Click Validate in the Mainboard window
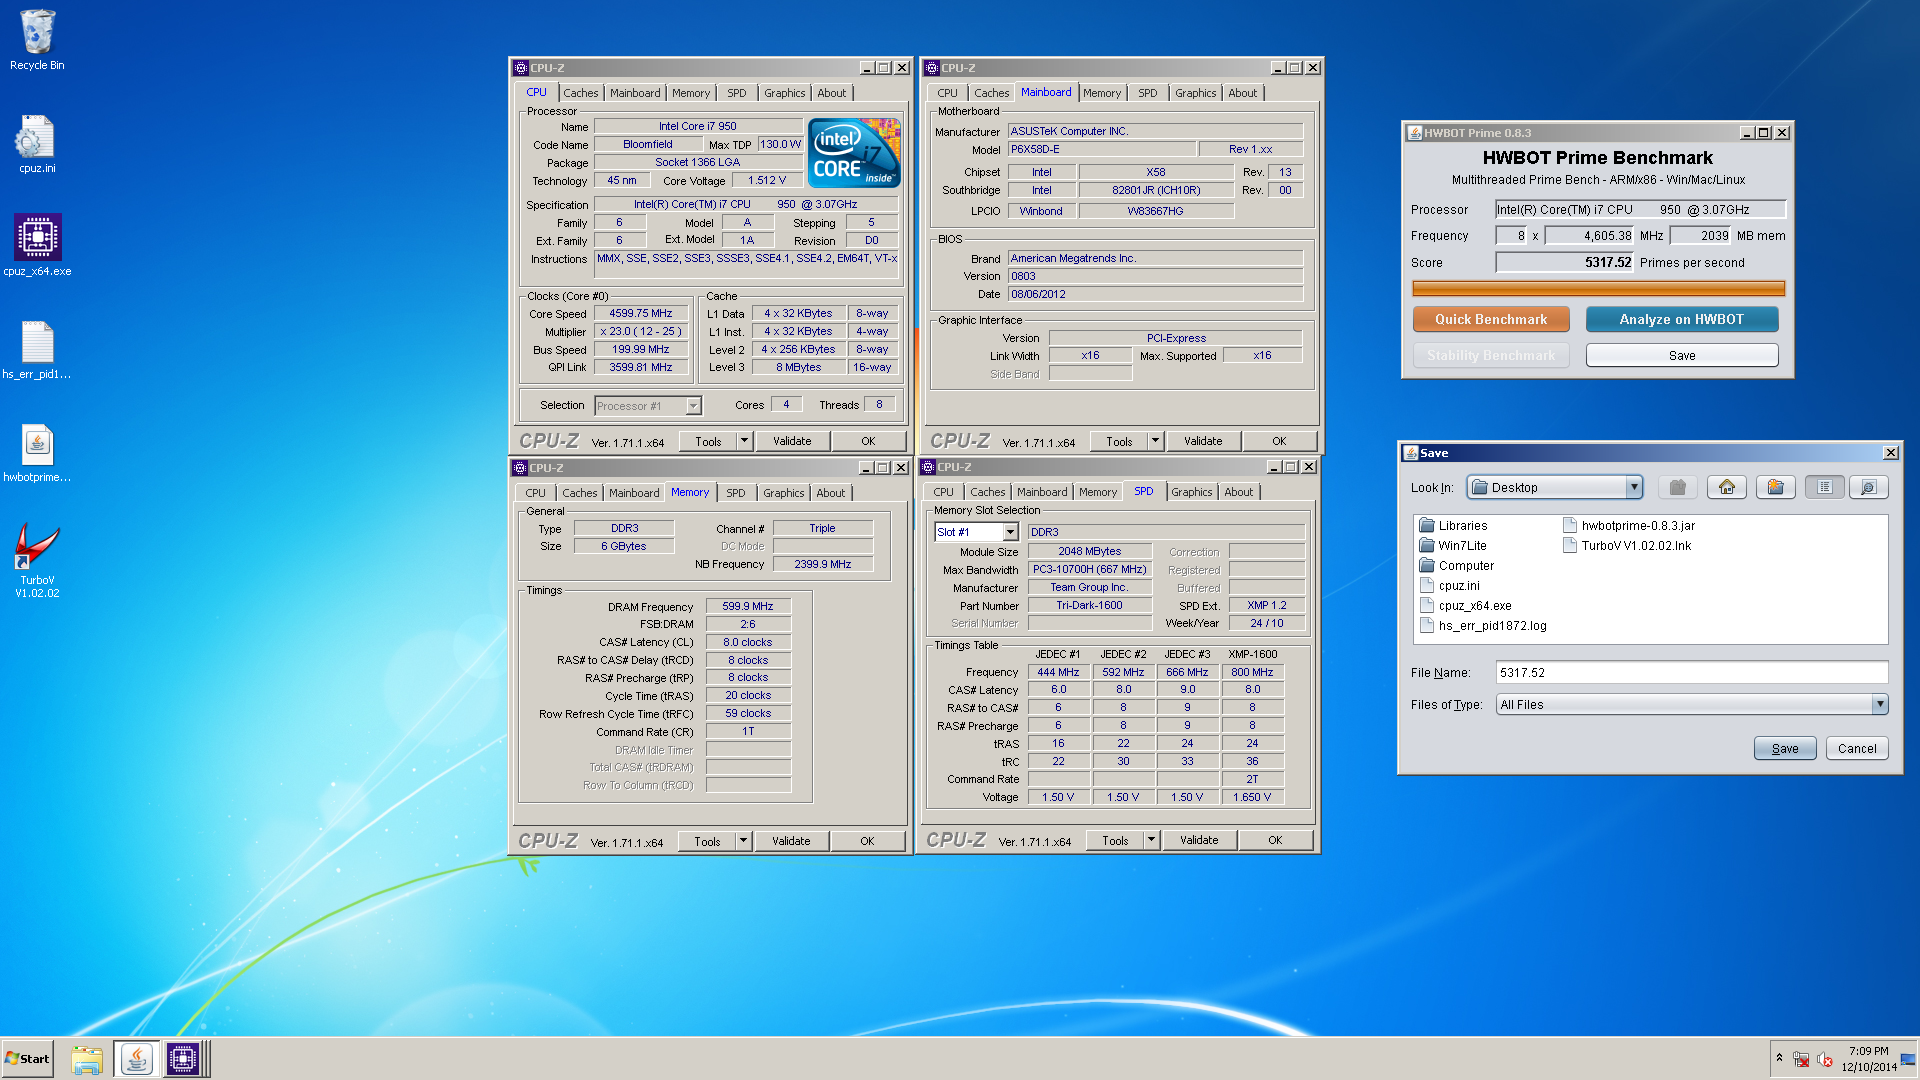This screenshot has height=1080, width=1920. [x=1203, y=441]
